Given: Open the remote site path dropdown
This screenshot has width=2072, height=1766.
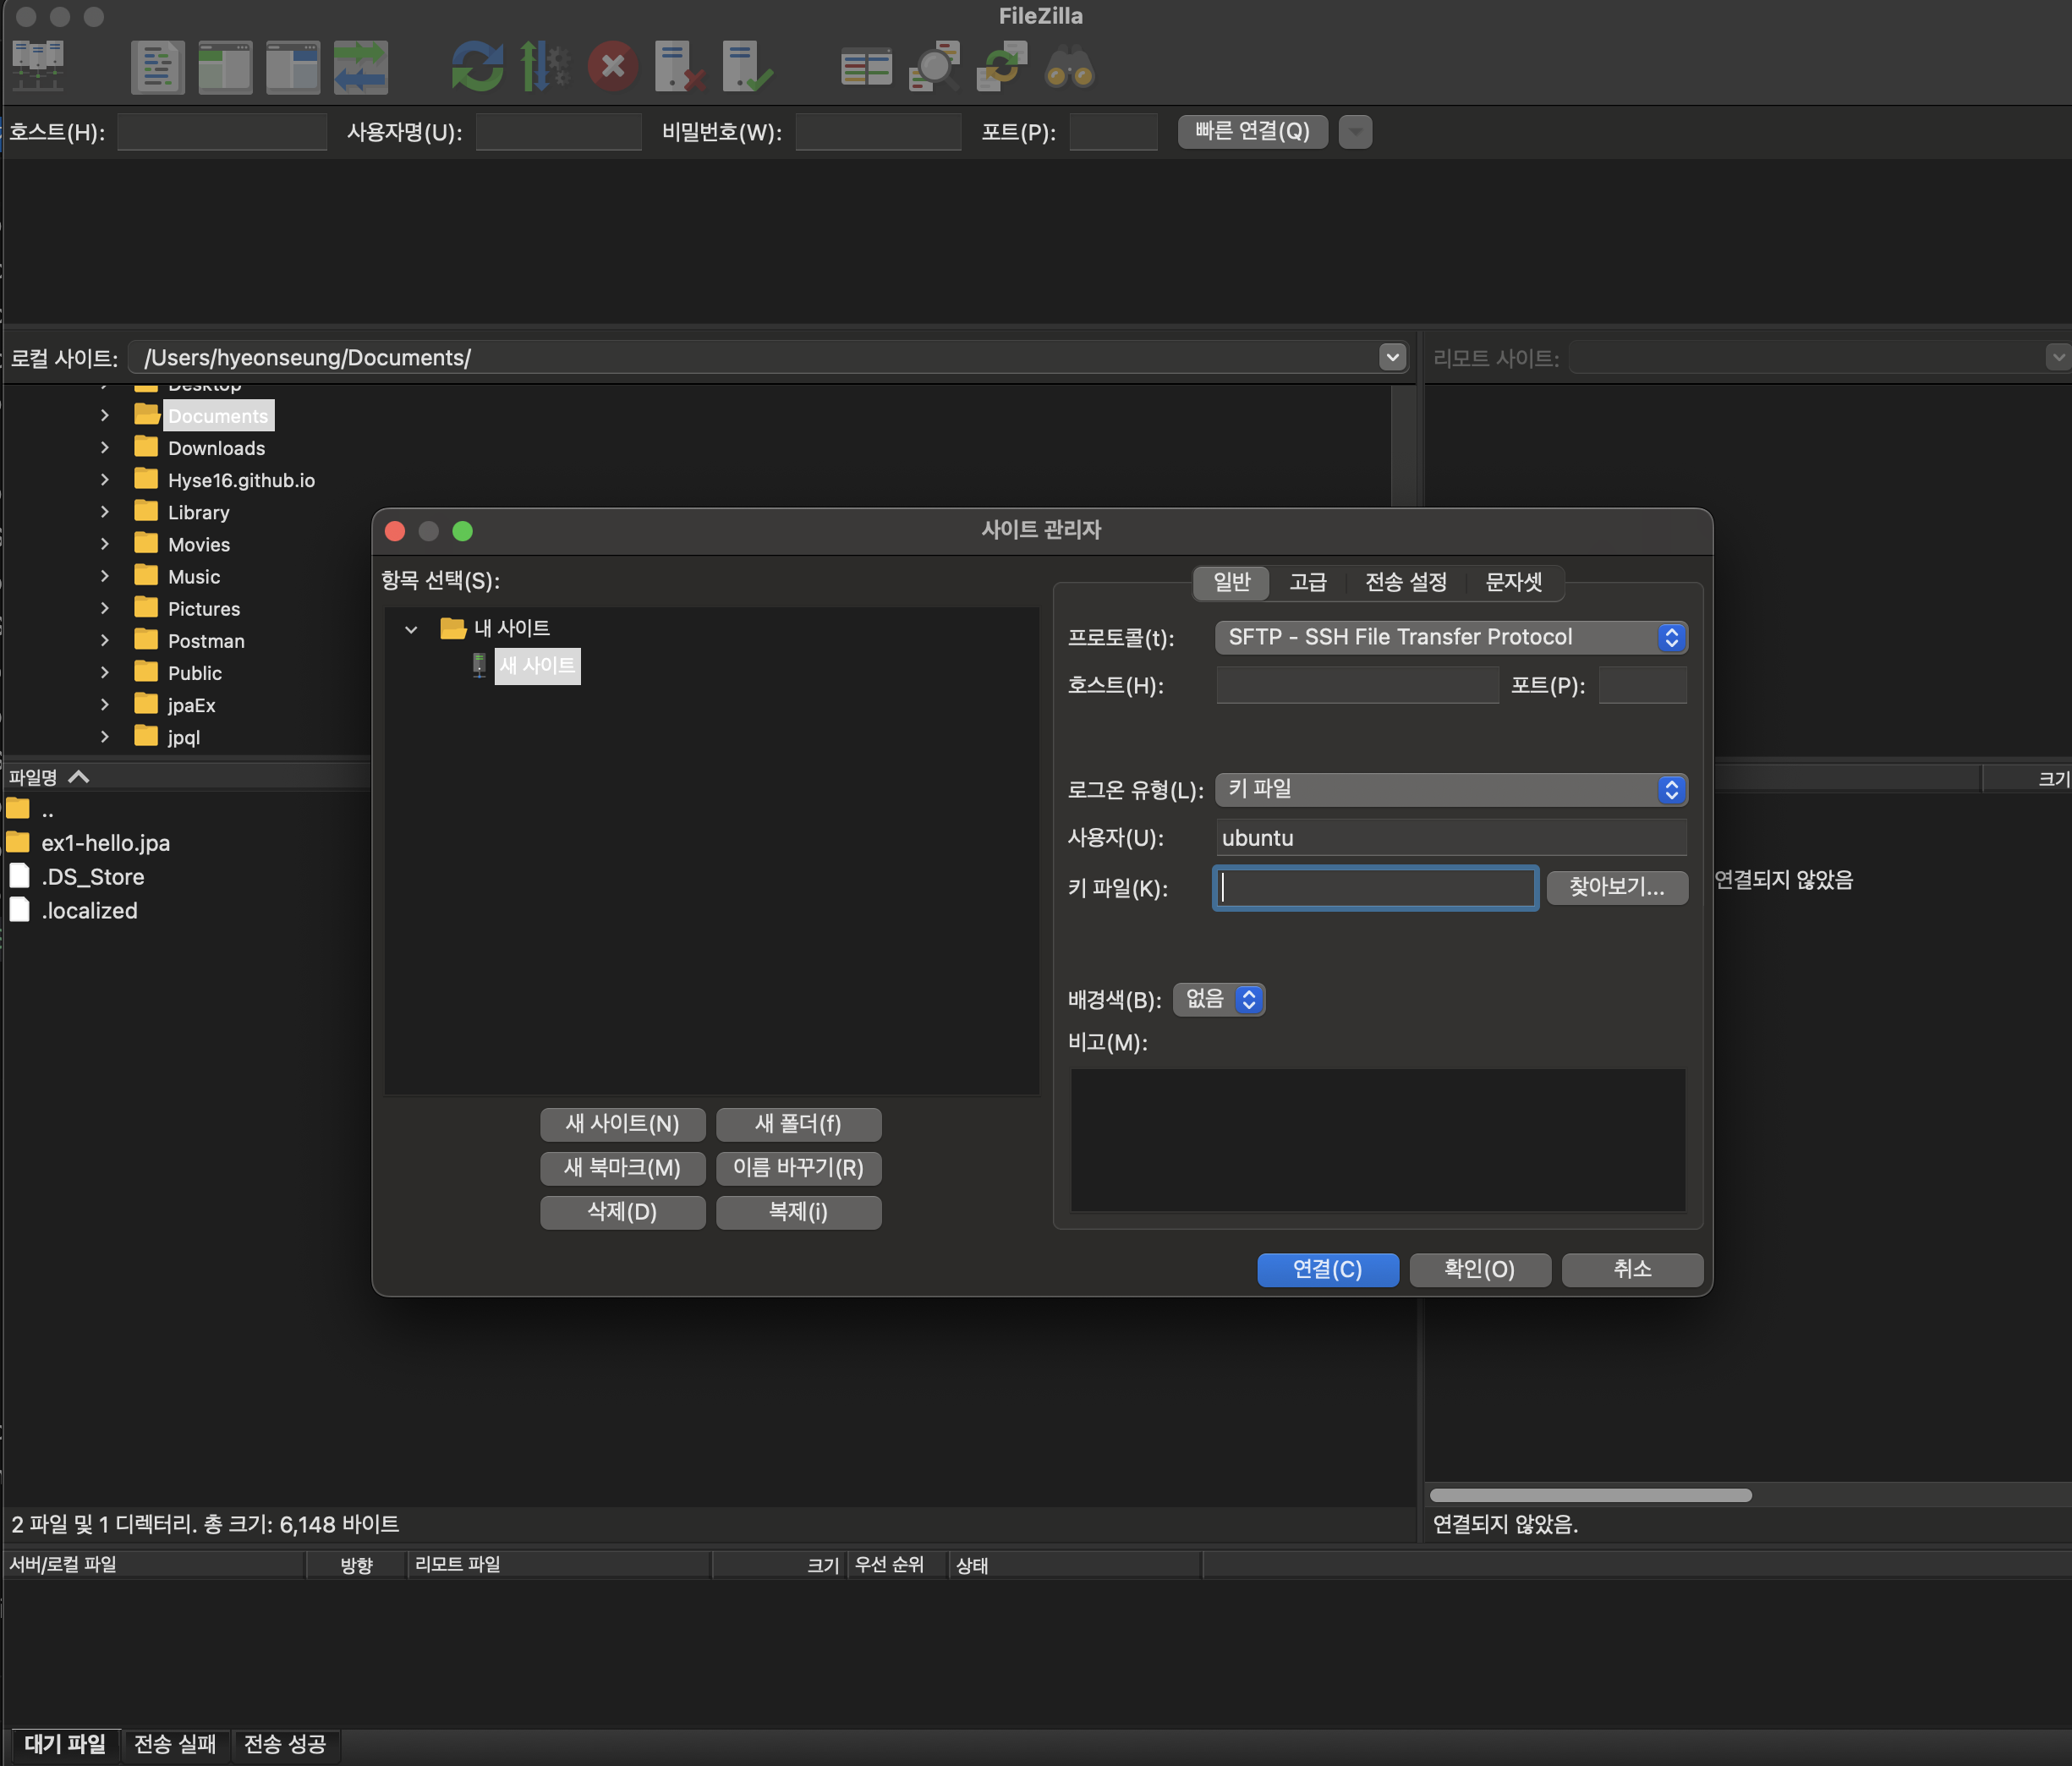Looking at the screenshot, I should click(2057, 357).
